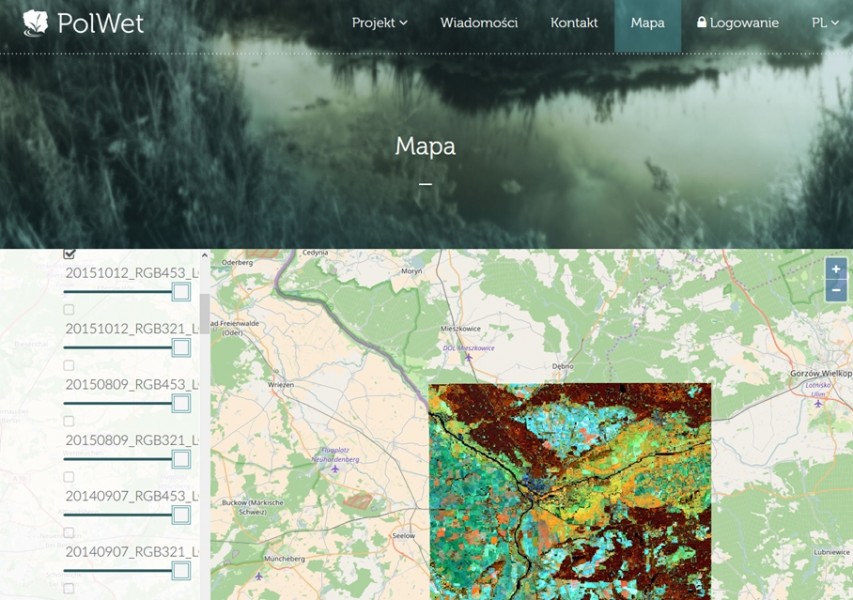
Task: Click the Wriezen town label on map
Action: 281,385
